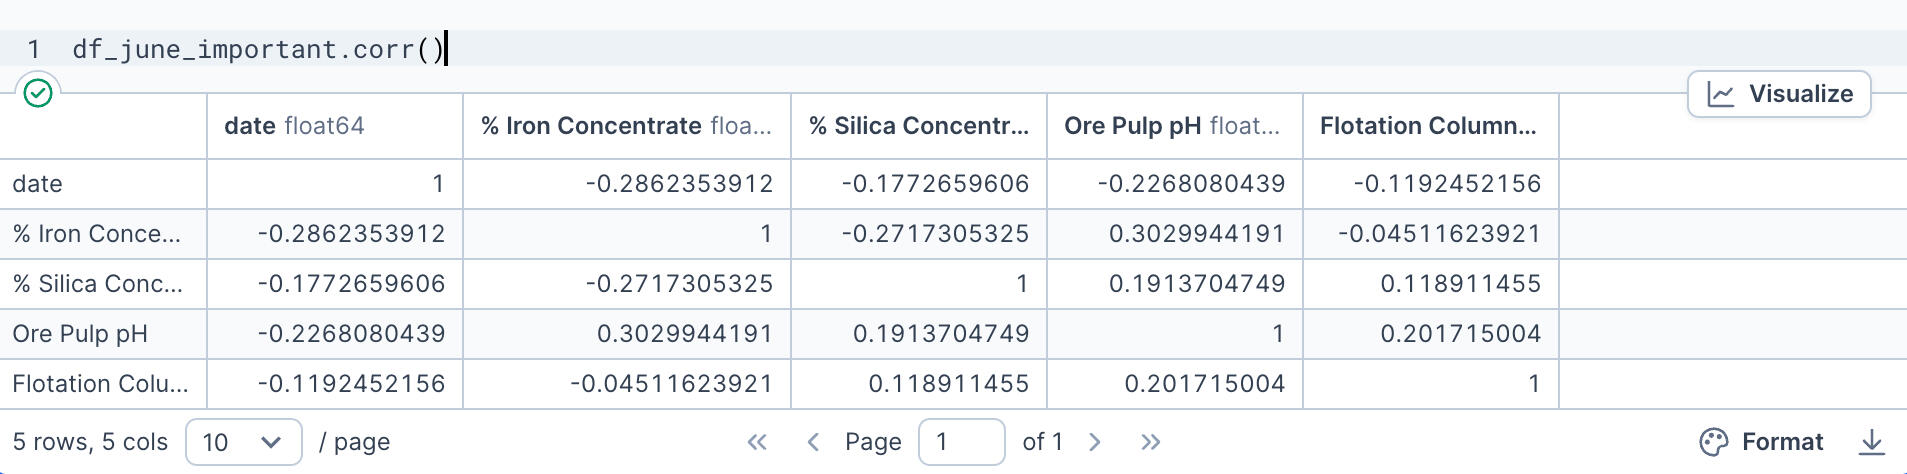Go to the next page arrow
The image size is (1907, 474).
coord(1095,442)
